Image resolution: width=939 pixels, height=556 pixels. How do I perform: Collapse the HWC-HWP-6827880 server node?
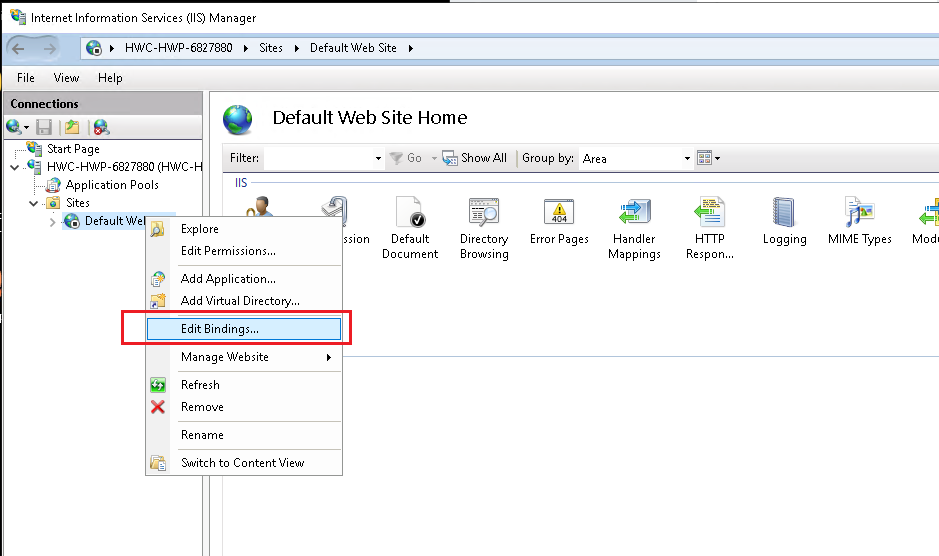click(15, 167)
